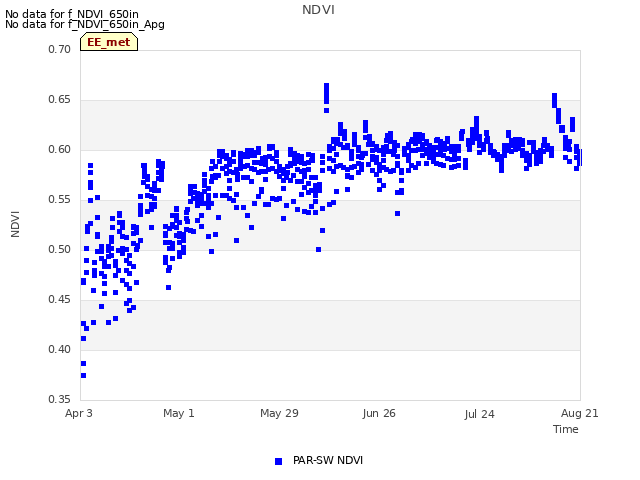The width and height of the screenshot is (640, 480).
Task: Click the Time axis label
Action: tap(566, 429)
